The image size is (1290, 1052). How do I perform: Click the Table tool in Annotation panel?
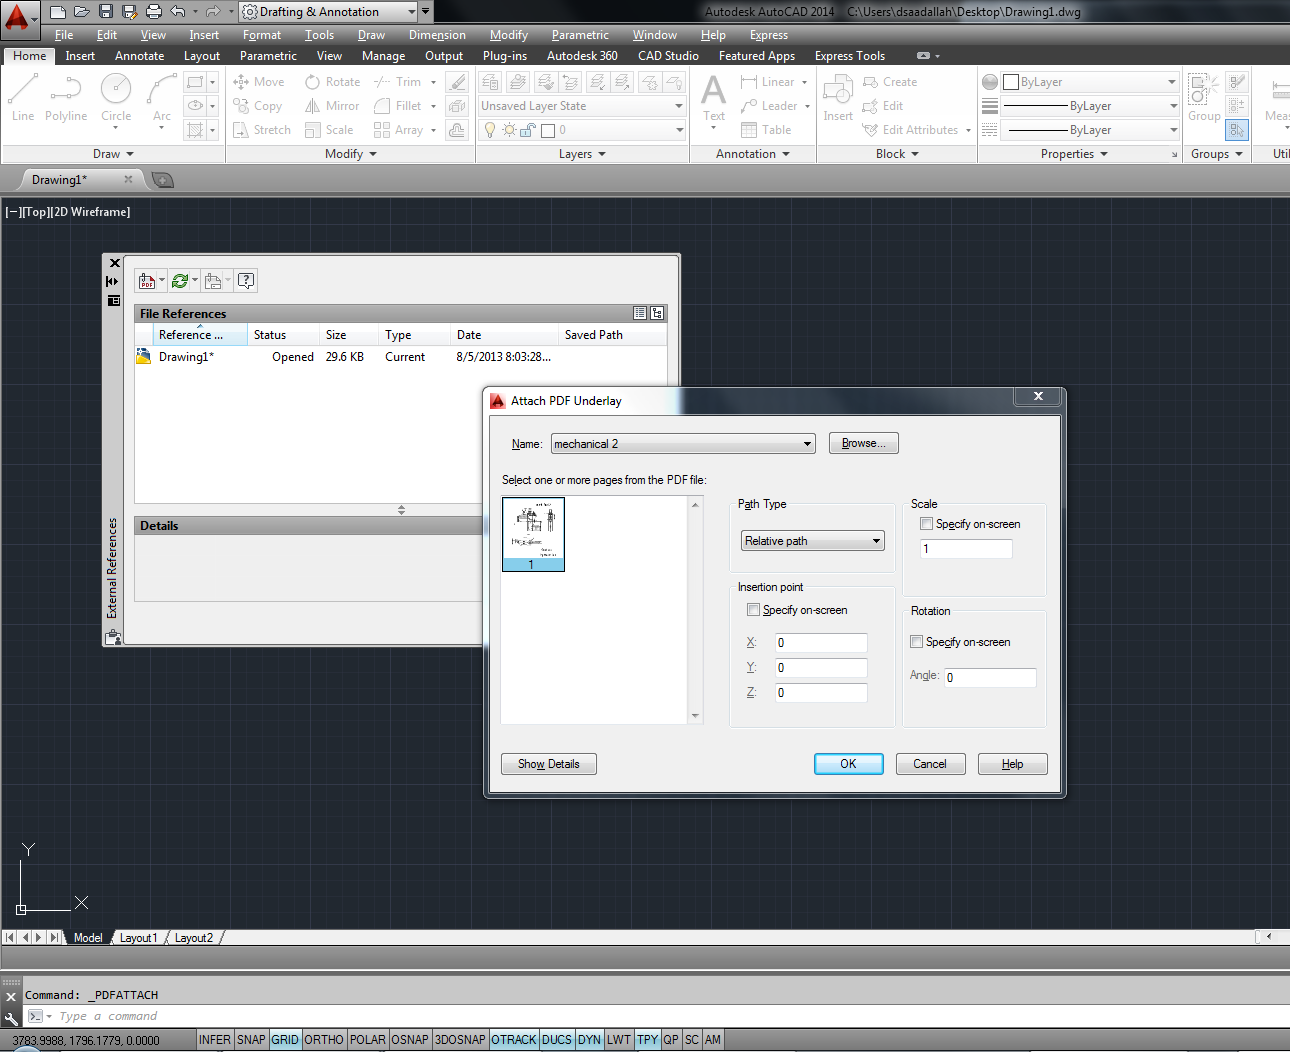766,130
